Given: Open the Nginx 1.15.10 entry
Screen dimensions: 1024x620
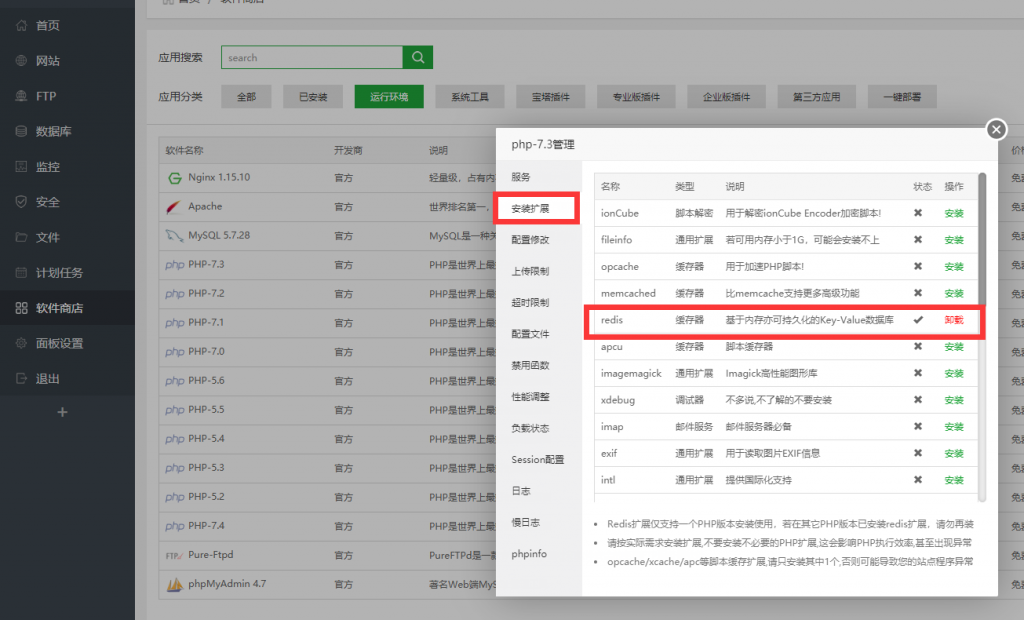Looking at the screenshot, I should (219, 177).
